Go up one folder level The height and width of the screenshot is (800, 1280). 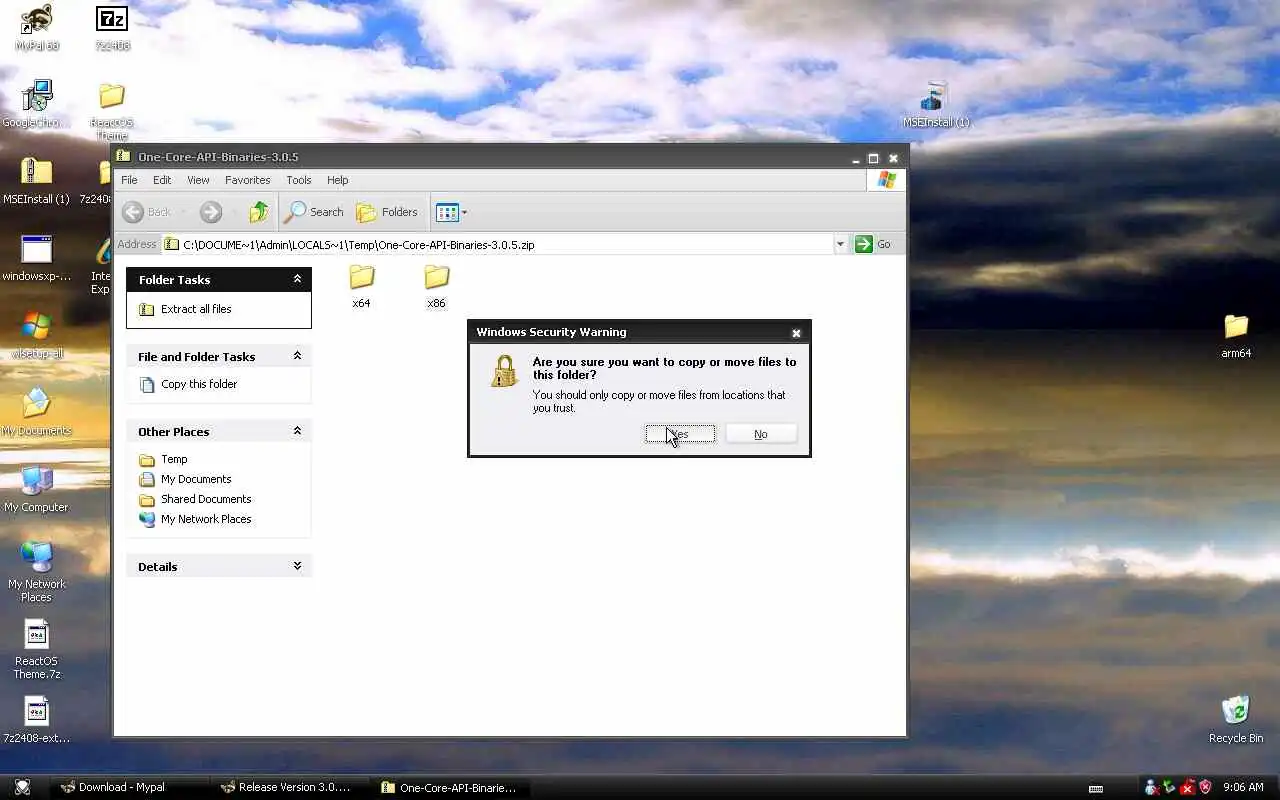click(259, 212)
